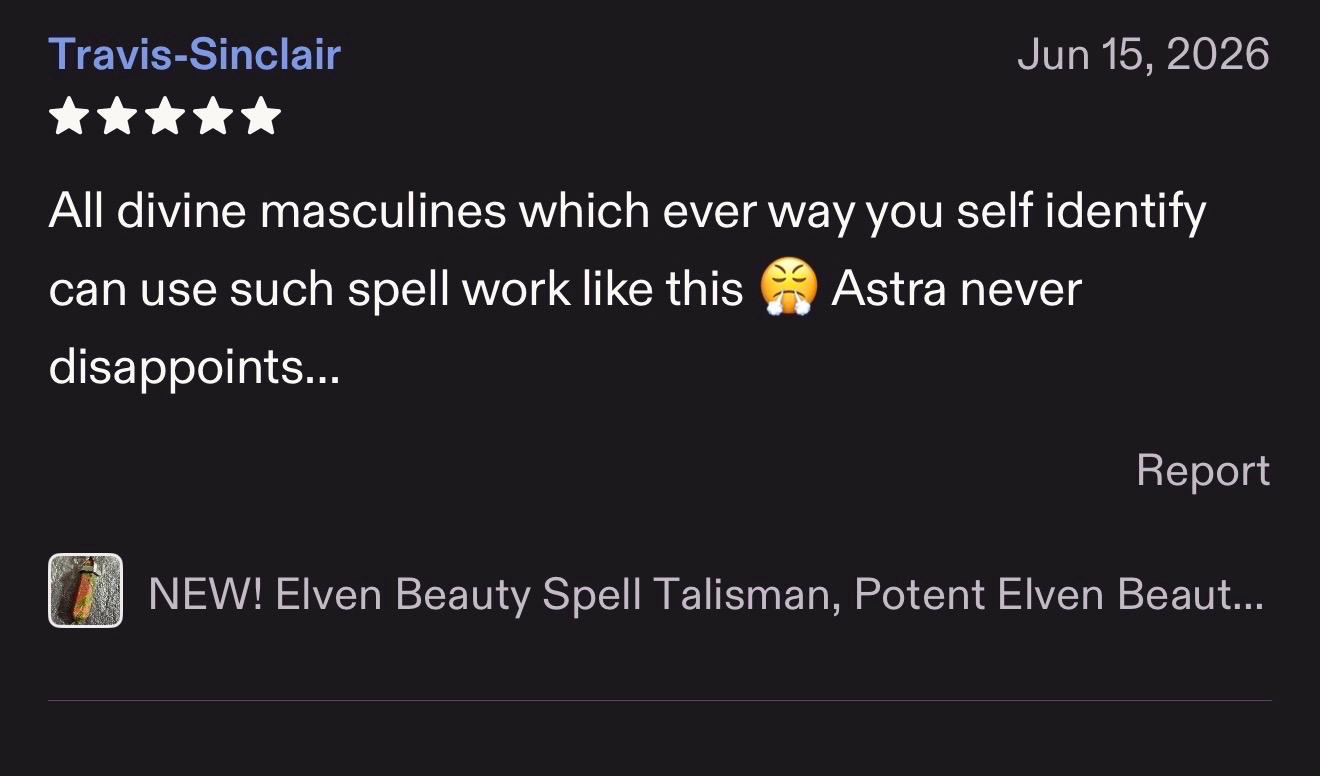The height and width of the screenshot is (776, 1320).
Task: Open the talisman product thumbnail
Action: pos(86,591)
